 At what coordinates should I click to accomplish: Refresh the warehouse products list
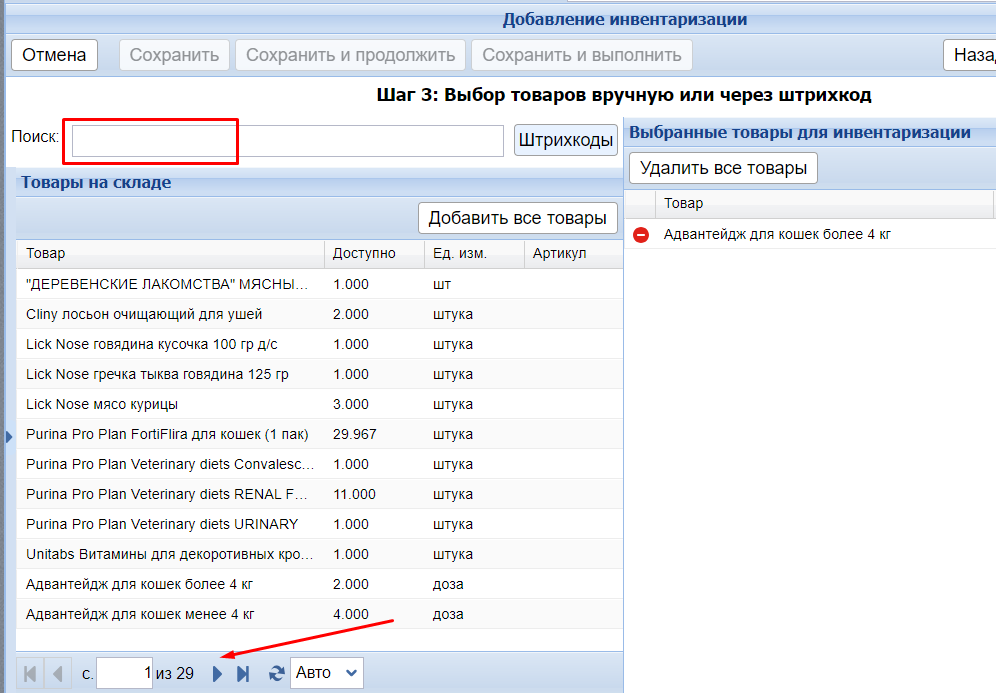(x=276, y=674)
